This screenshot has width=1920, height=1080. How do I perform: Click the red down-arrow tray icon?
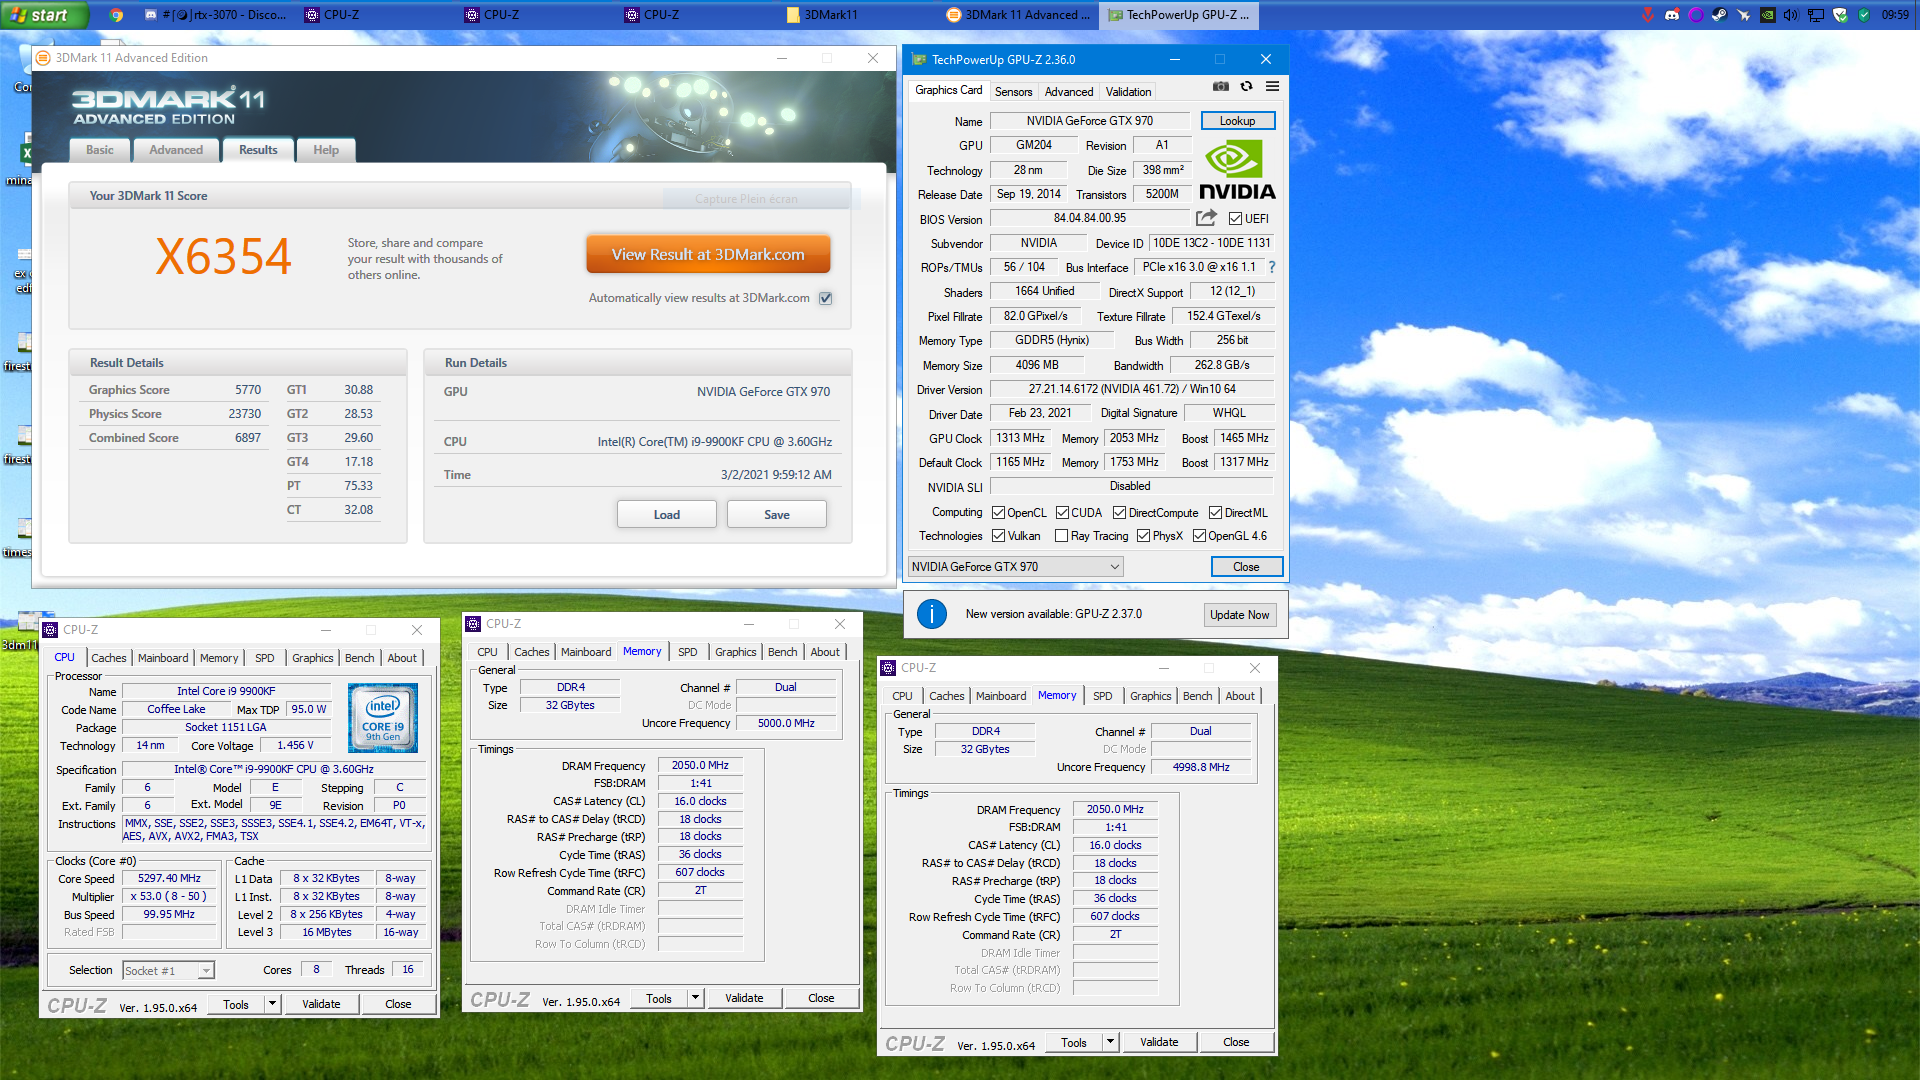pyautogui.click(x=1648, y=15)
